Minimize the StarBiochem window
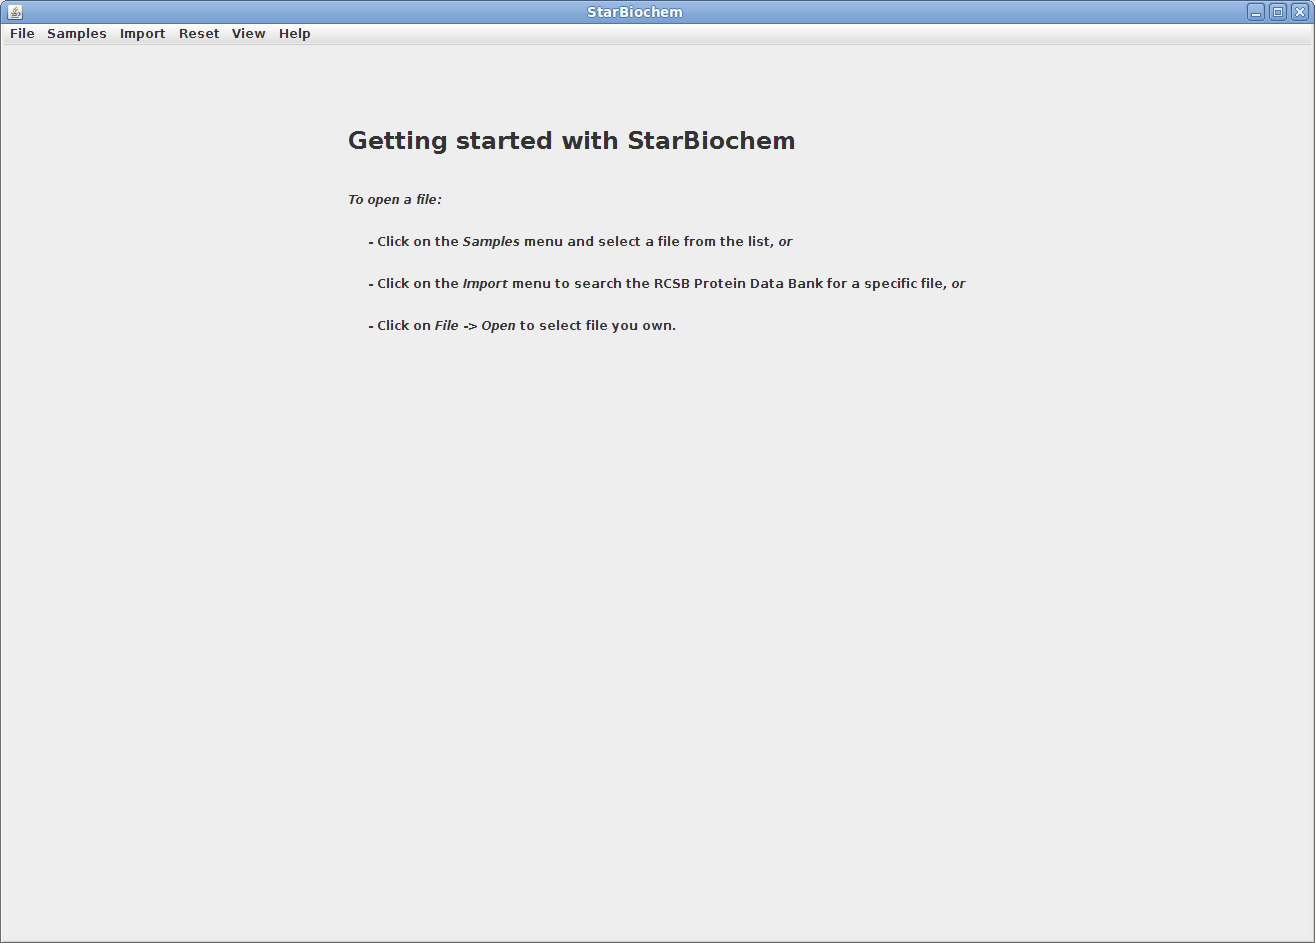Viewport: 1315px width, 943px height. (1256, 12)
